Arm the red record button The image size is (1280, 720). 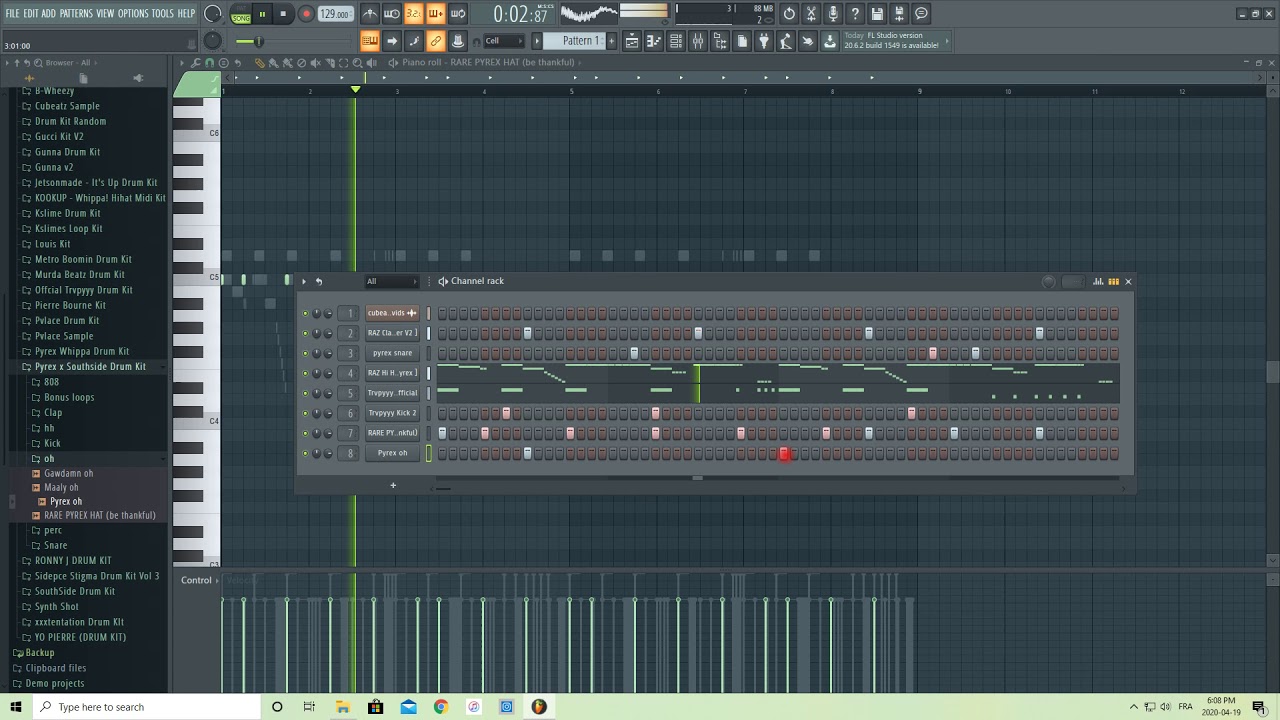click(x=306, y=14)
